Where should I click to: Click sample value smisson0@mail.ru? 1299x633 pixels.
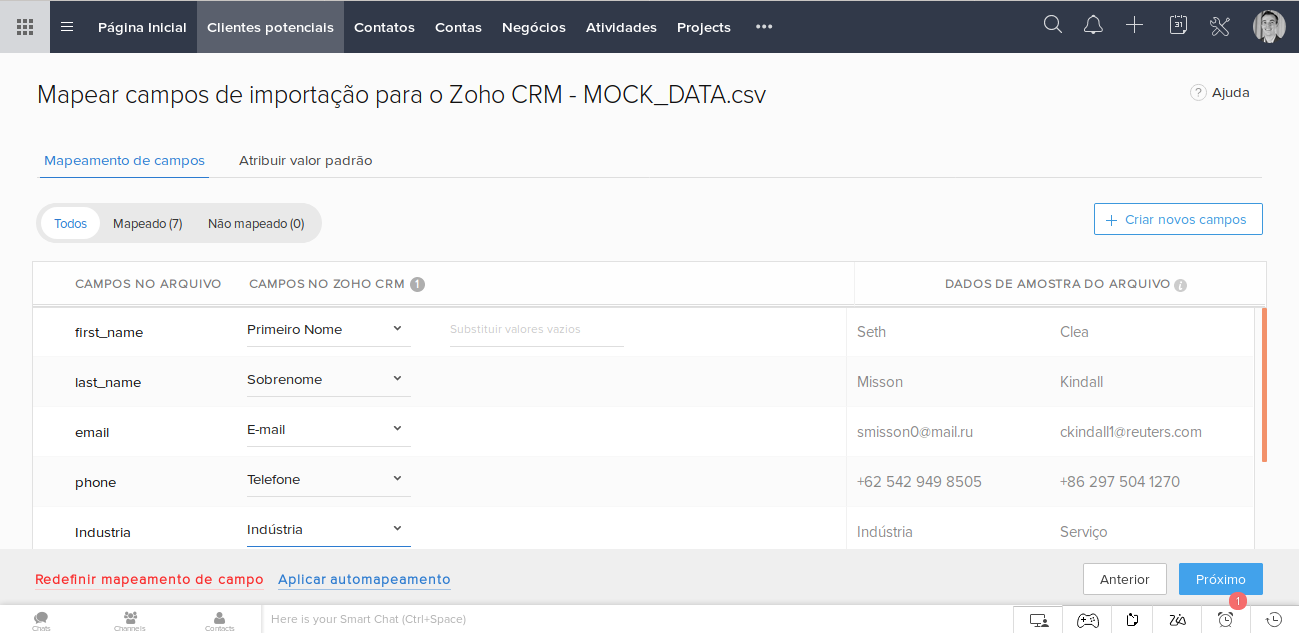tap(915, 432)
